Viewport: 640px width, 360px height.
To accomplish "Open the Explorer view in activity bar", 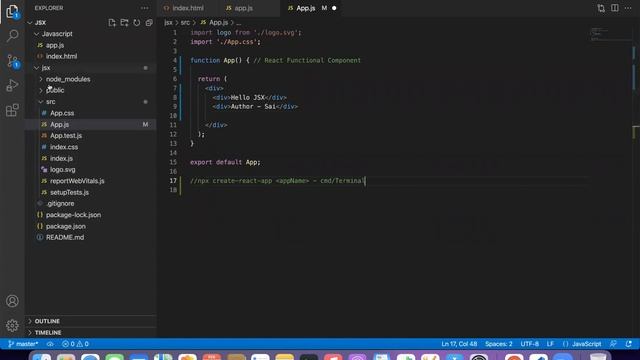I will (12, 11).
